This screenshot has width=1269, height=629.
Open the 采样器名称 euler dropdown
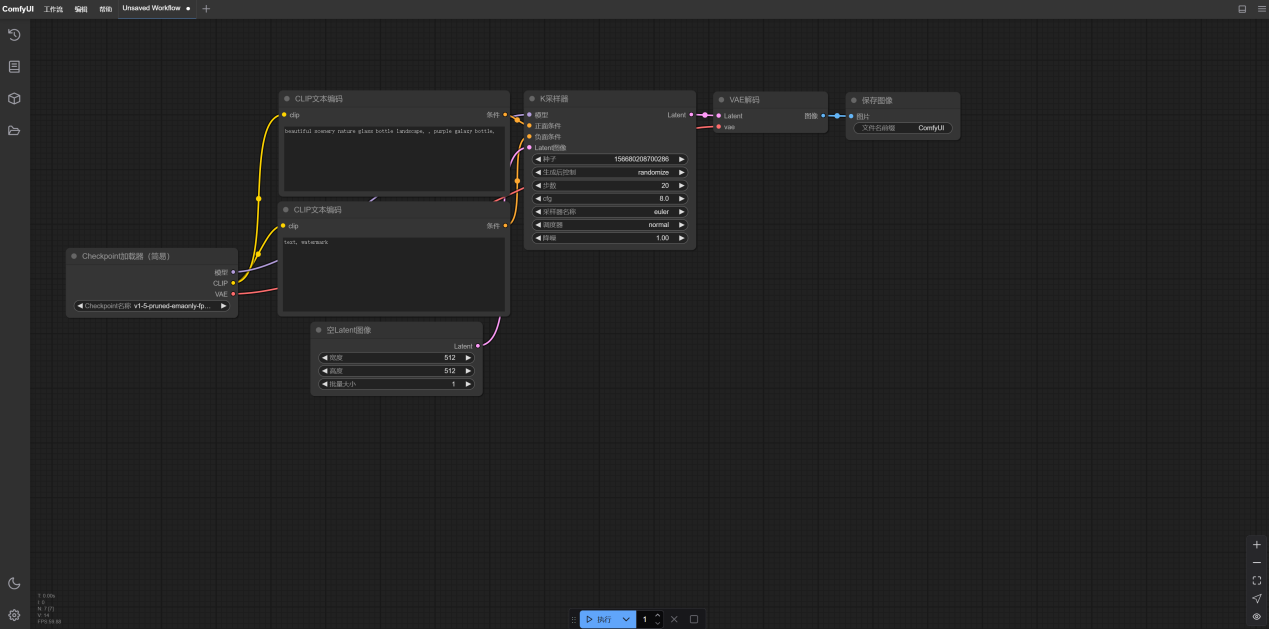click(x=610, y=212)
